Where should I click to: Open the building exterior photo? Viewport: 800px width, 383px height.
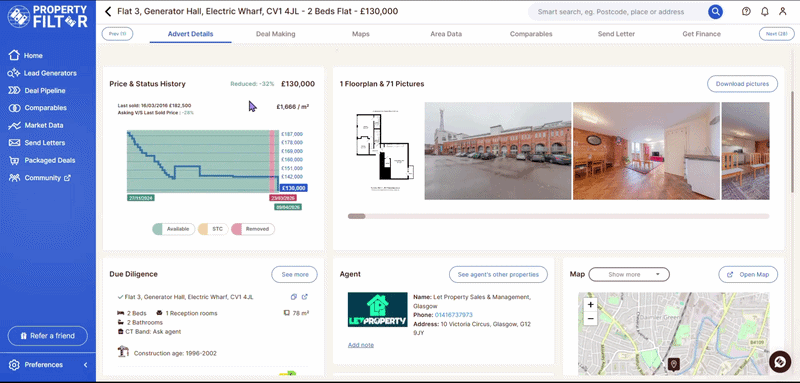(x=498, y=150)
